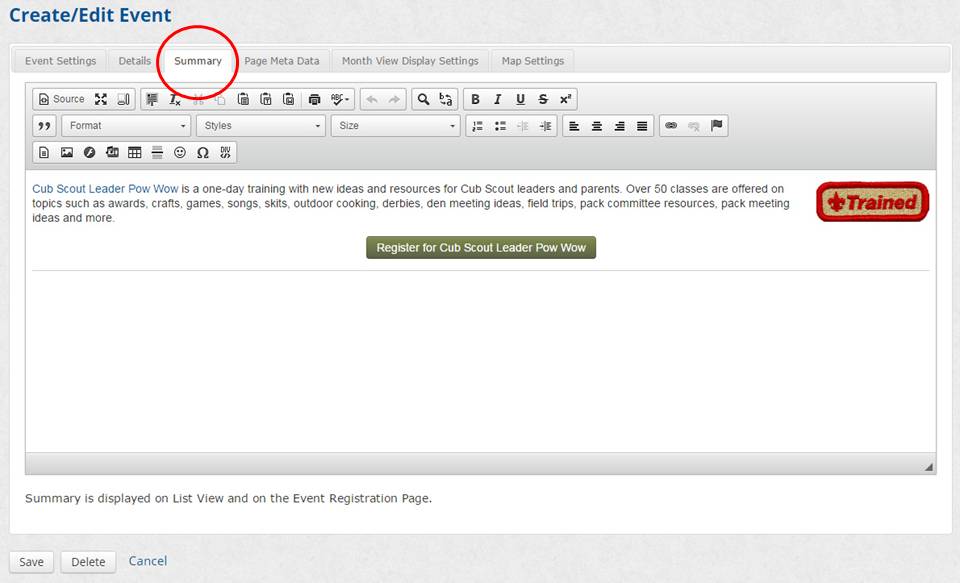Center align text
The image size is (960, 583).
click(597, 126)
